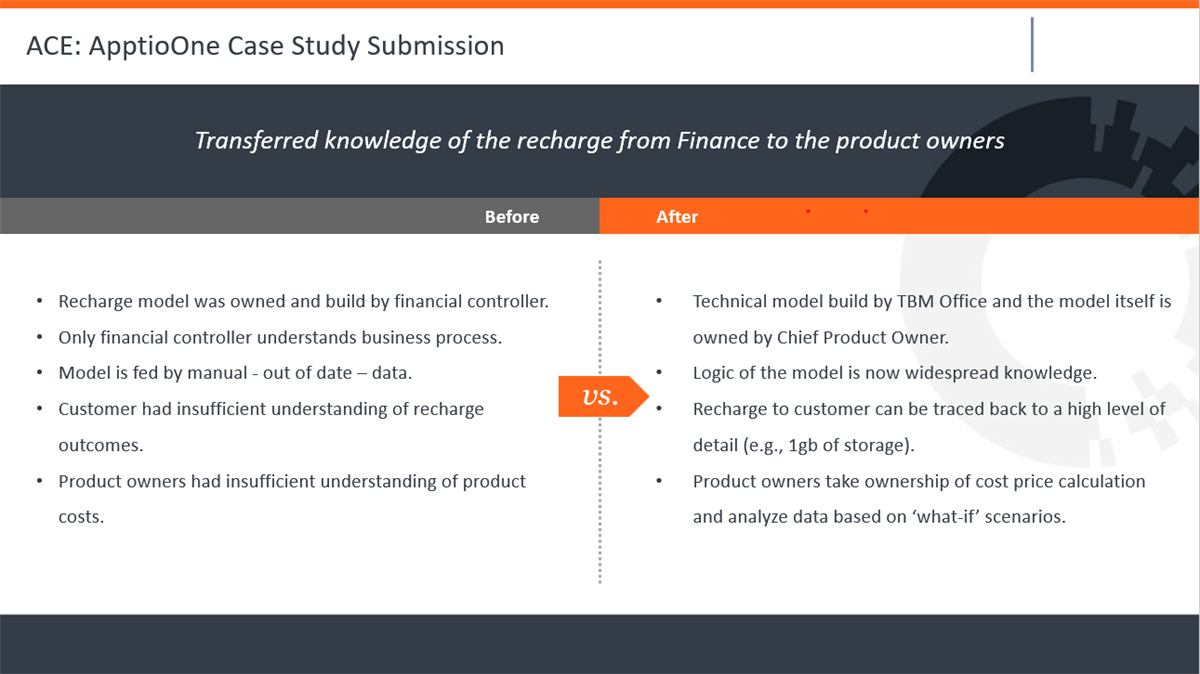Click the 'Before' column header

point(511,217)
